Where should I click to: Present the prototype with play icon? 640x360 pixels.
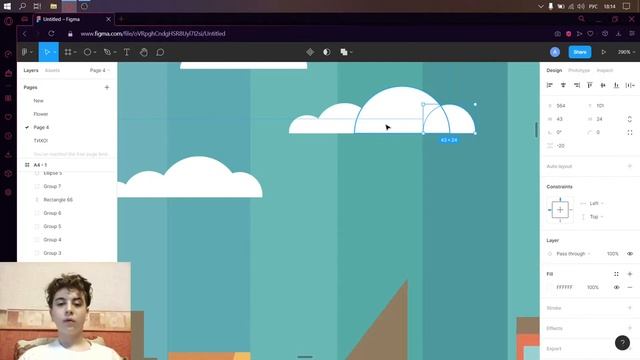[603, 52]
